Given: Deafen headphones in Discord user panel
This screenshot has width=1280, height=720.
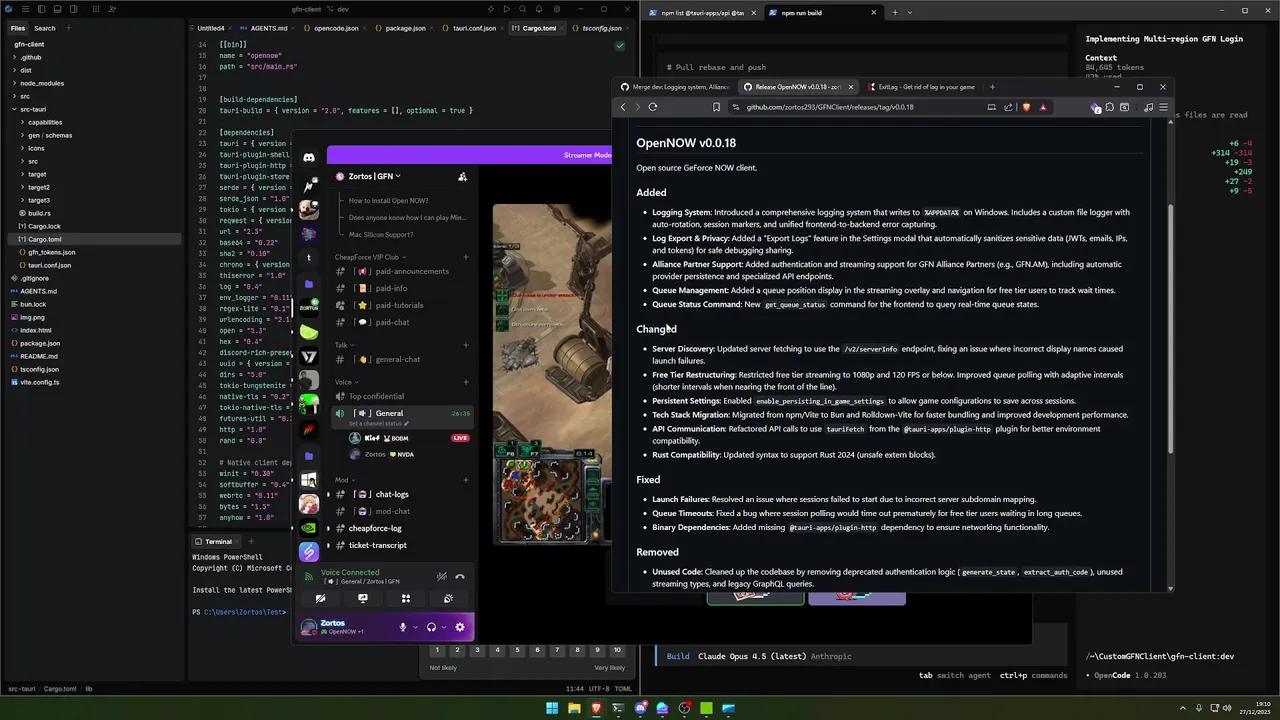Looking at the screenshot, I should click(x=431, y=627).
